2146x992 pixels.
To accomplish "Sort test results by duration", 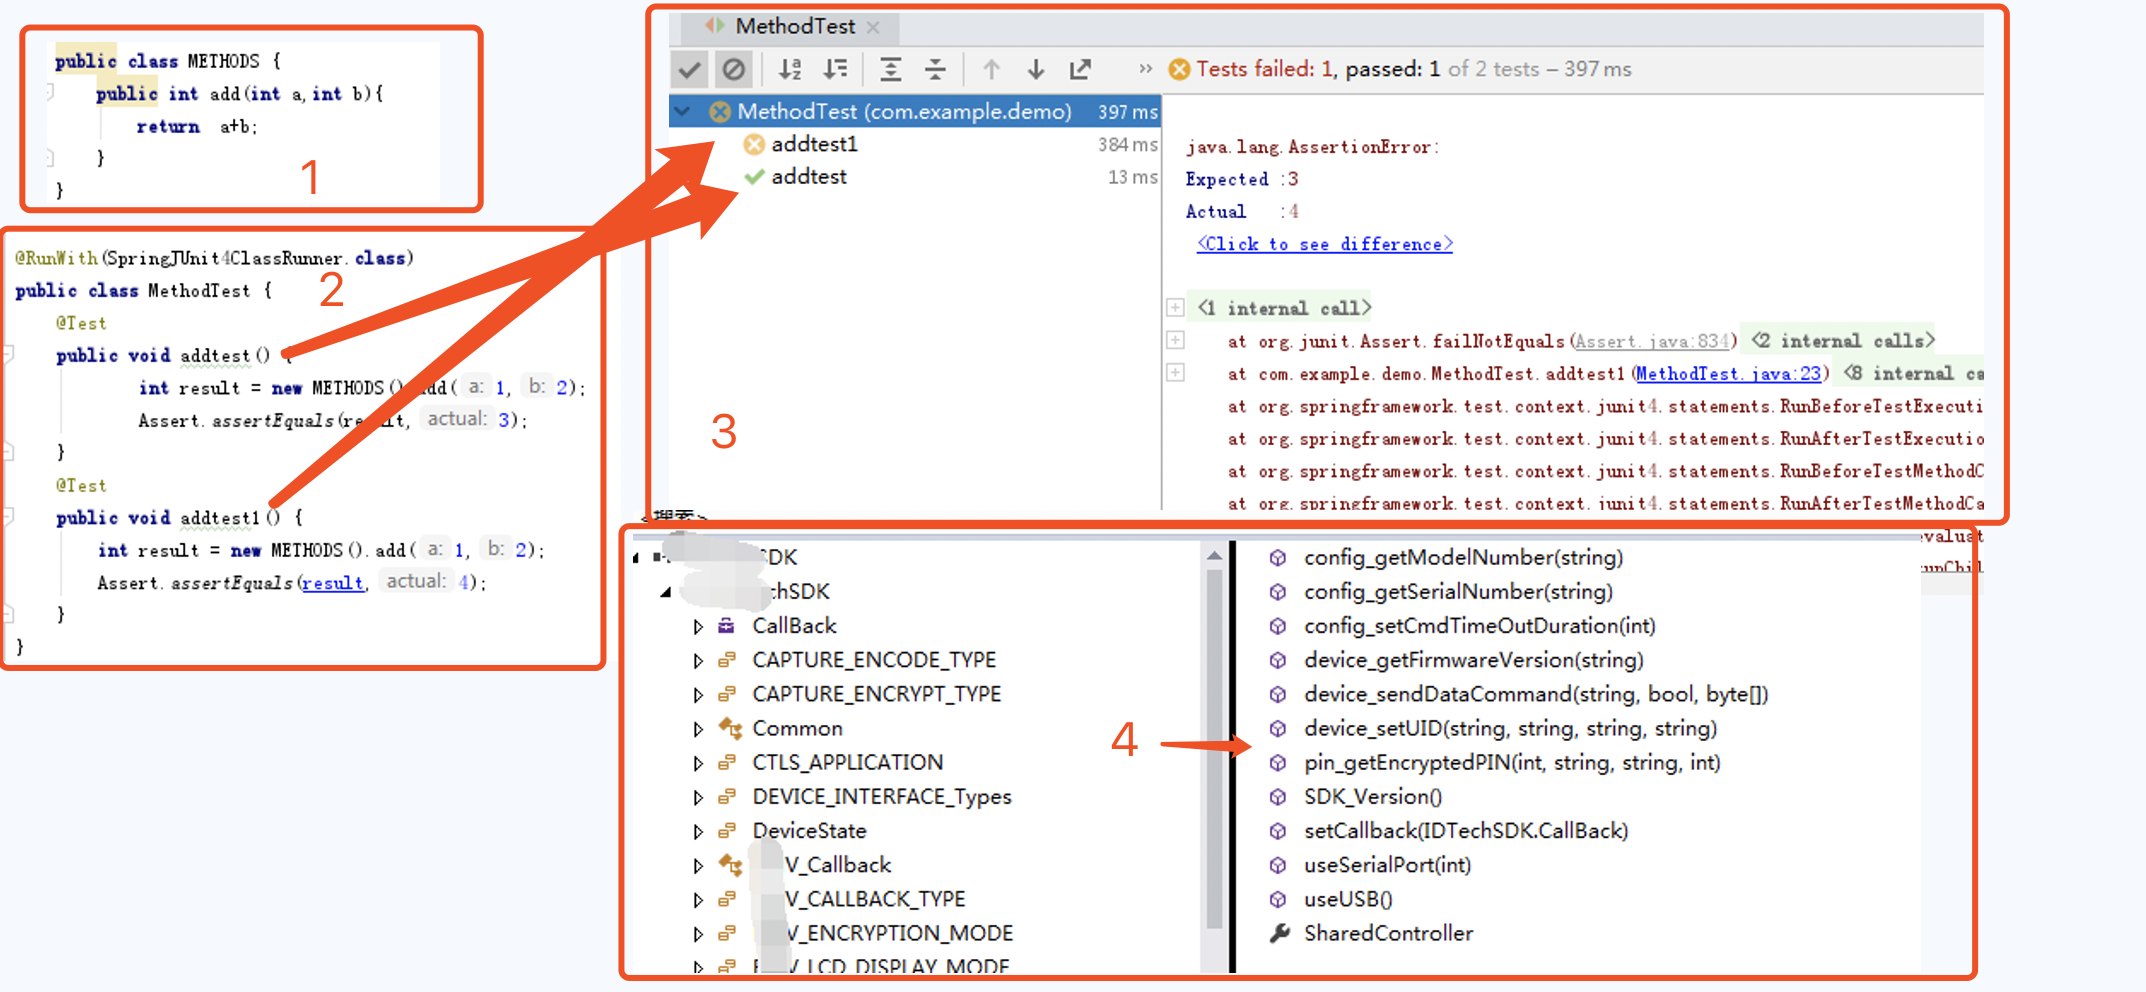I will 835,69.
